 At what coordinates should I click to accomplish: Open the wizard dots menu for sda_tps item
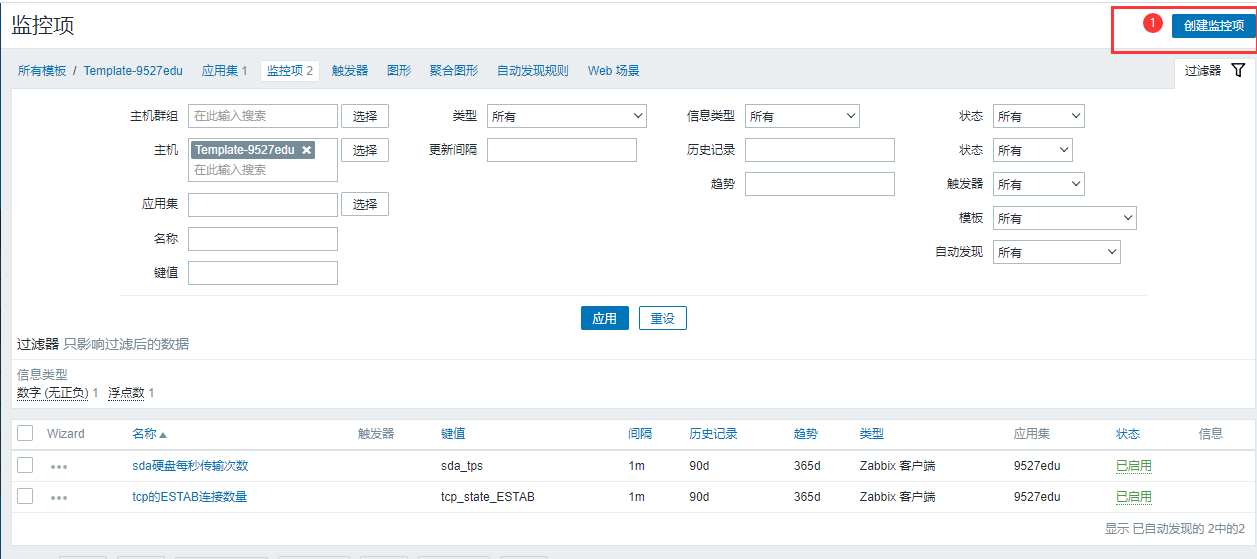(x=59, y=466)
